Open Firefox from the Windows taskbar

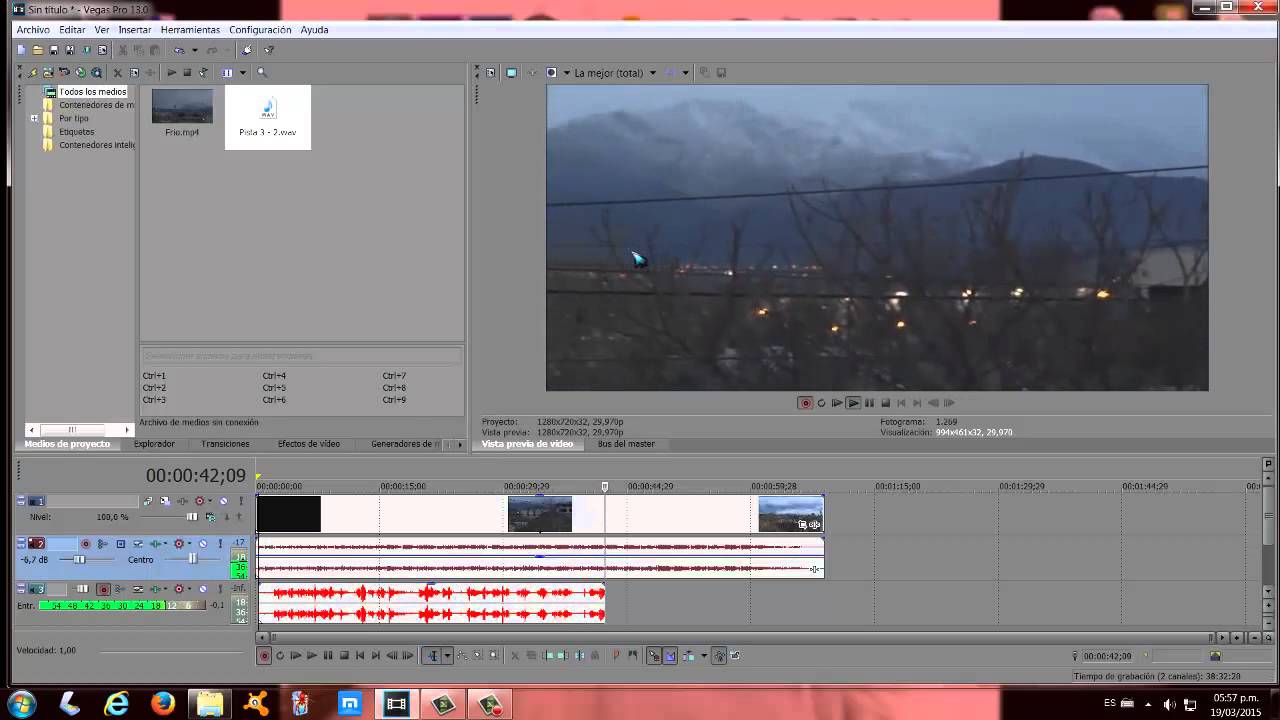point(163,704)
